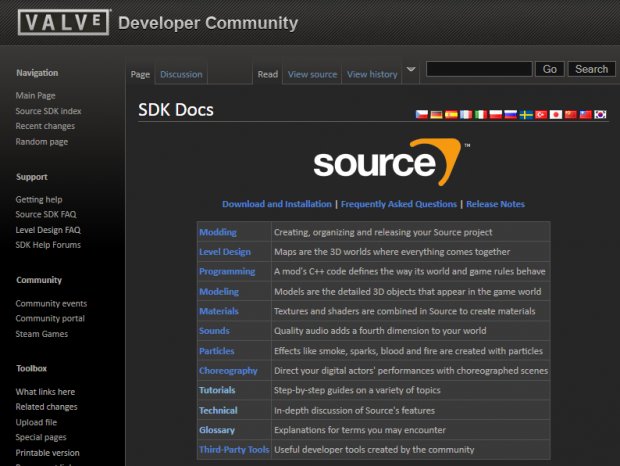Open Community portal link
The width and height of the screenshot is (620, 466).
(x=50, y=319)
